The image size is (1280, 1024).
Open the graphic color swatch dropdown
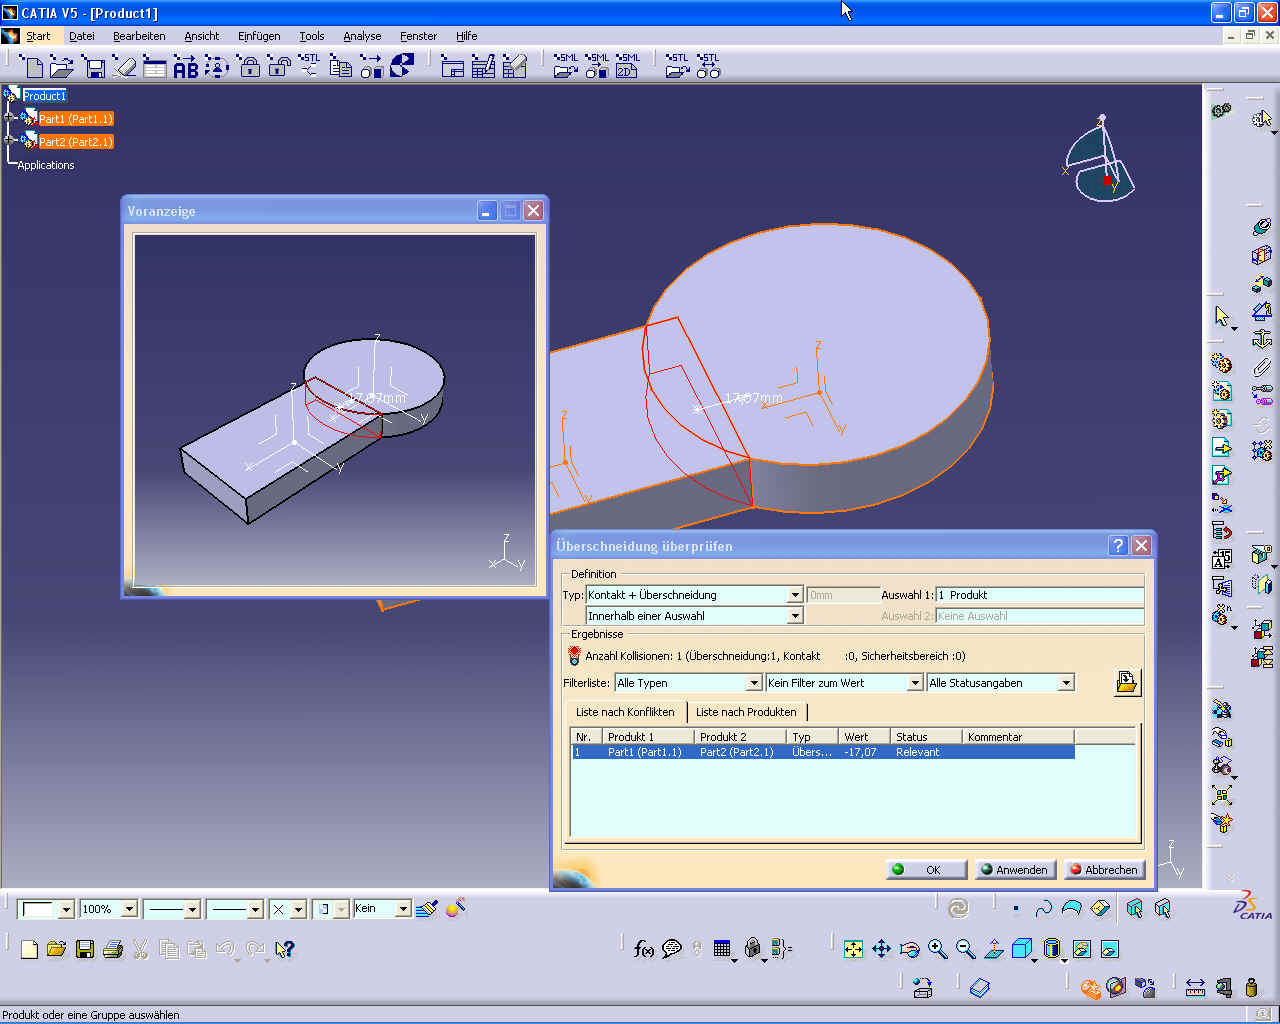66,909
